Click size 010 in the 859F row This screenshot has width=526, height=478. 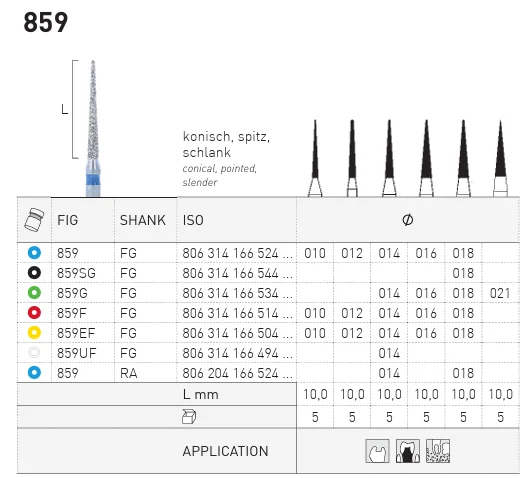click(x=315, y=313)
